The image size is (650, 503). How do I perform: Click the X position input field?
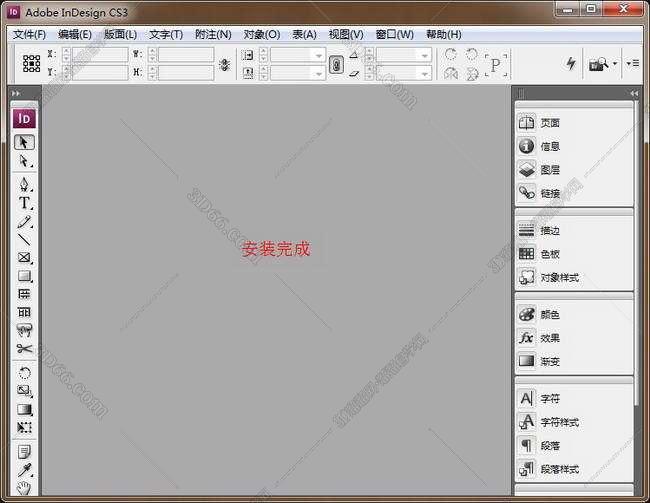tap(100, 54)
